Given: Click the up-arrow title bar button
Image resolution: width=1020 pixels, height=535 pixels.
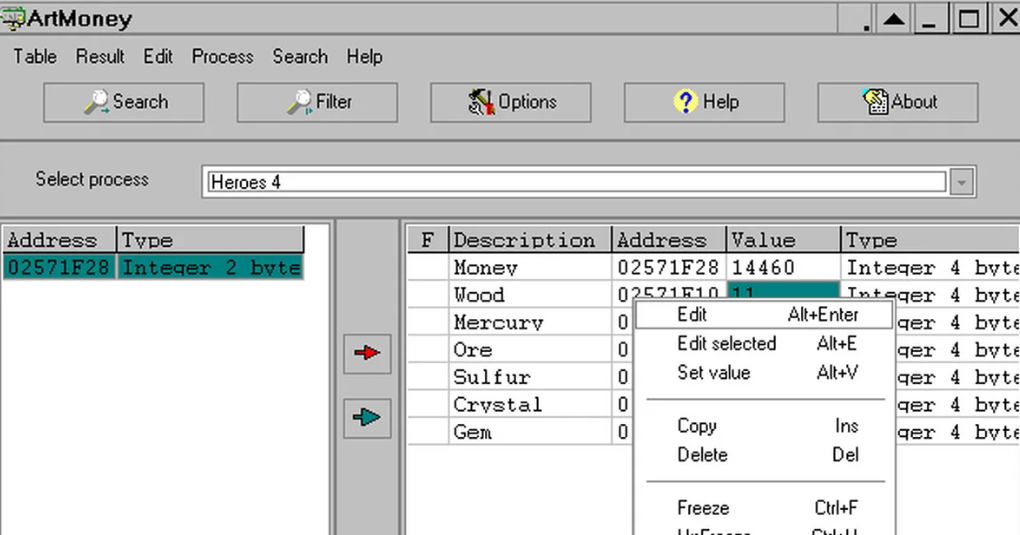Looking at the screenshot, I should [894, 18].
